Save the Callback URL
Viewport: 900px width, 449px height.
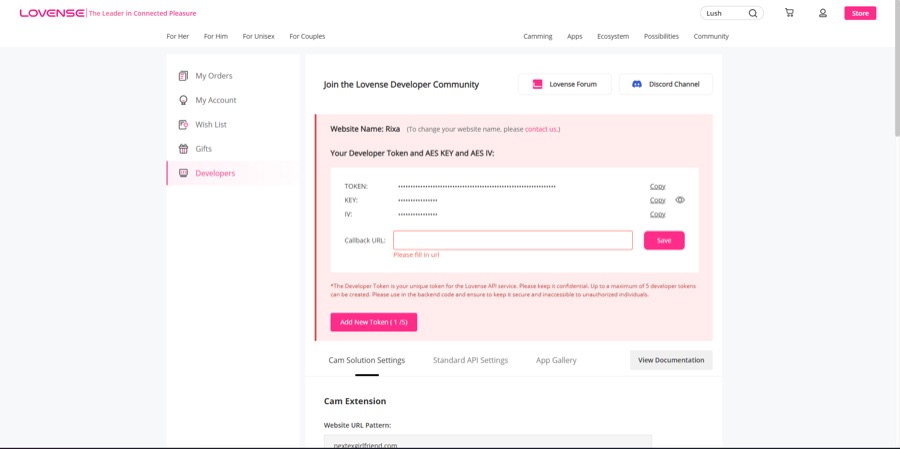pos(664,241)
